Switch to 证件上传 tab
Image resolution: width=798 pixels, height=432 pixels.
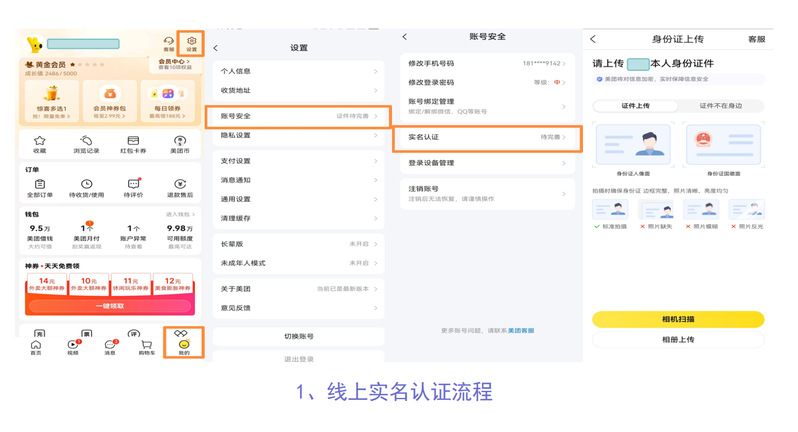[x=635, y=105]
